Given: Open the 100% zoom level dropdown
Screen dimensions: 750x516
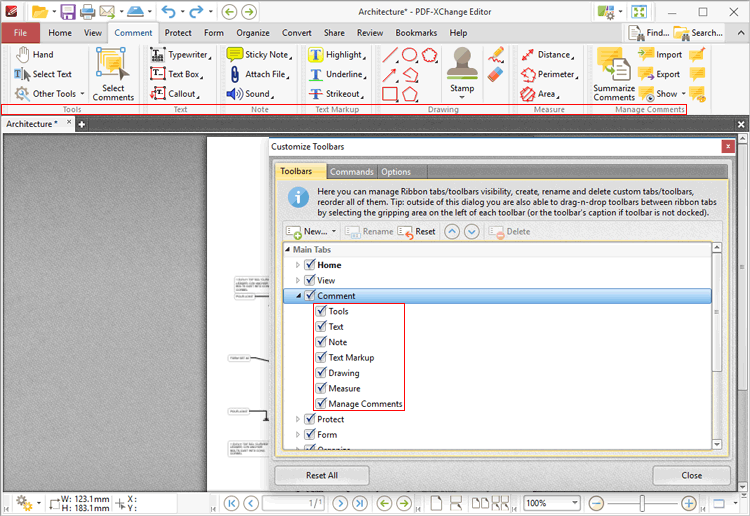Looking at the screenshot, I should click(574, 503).
